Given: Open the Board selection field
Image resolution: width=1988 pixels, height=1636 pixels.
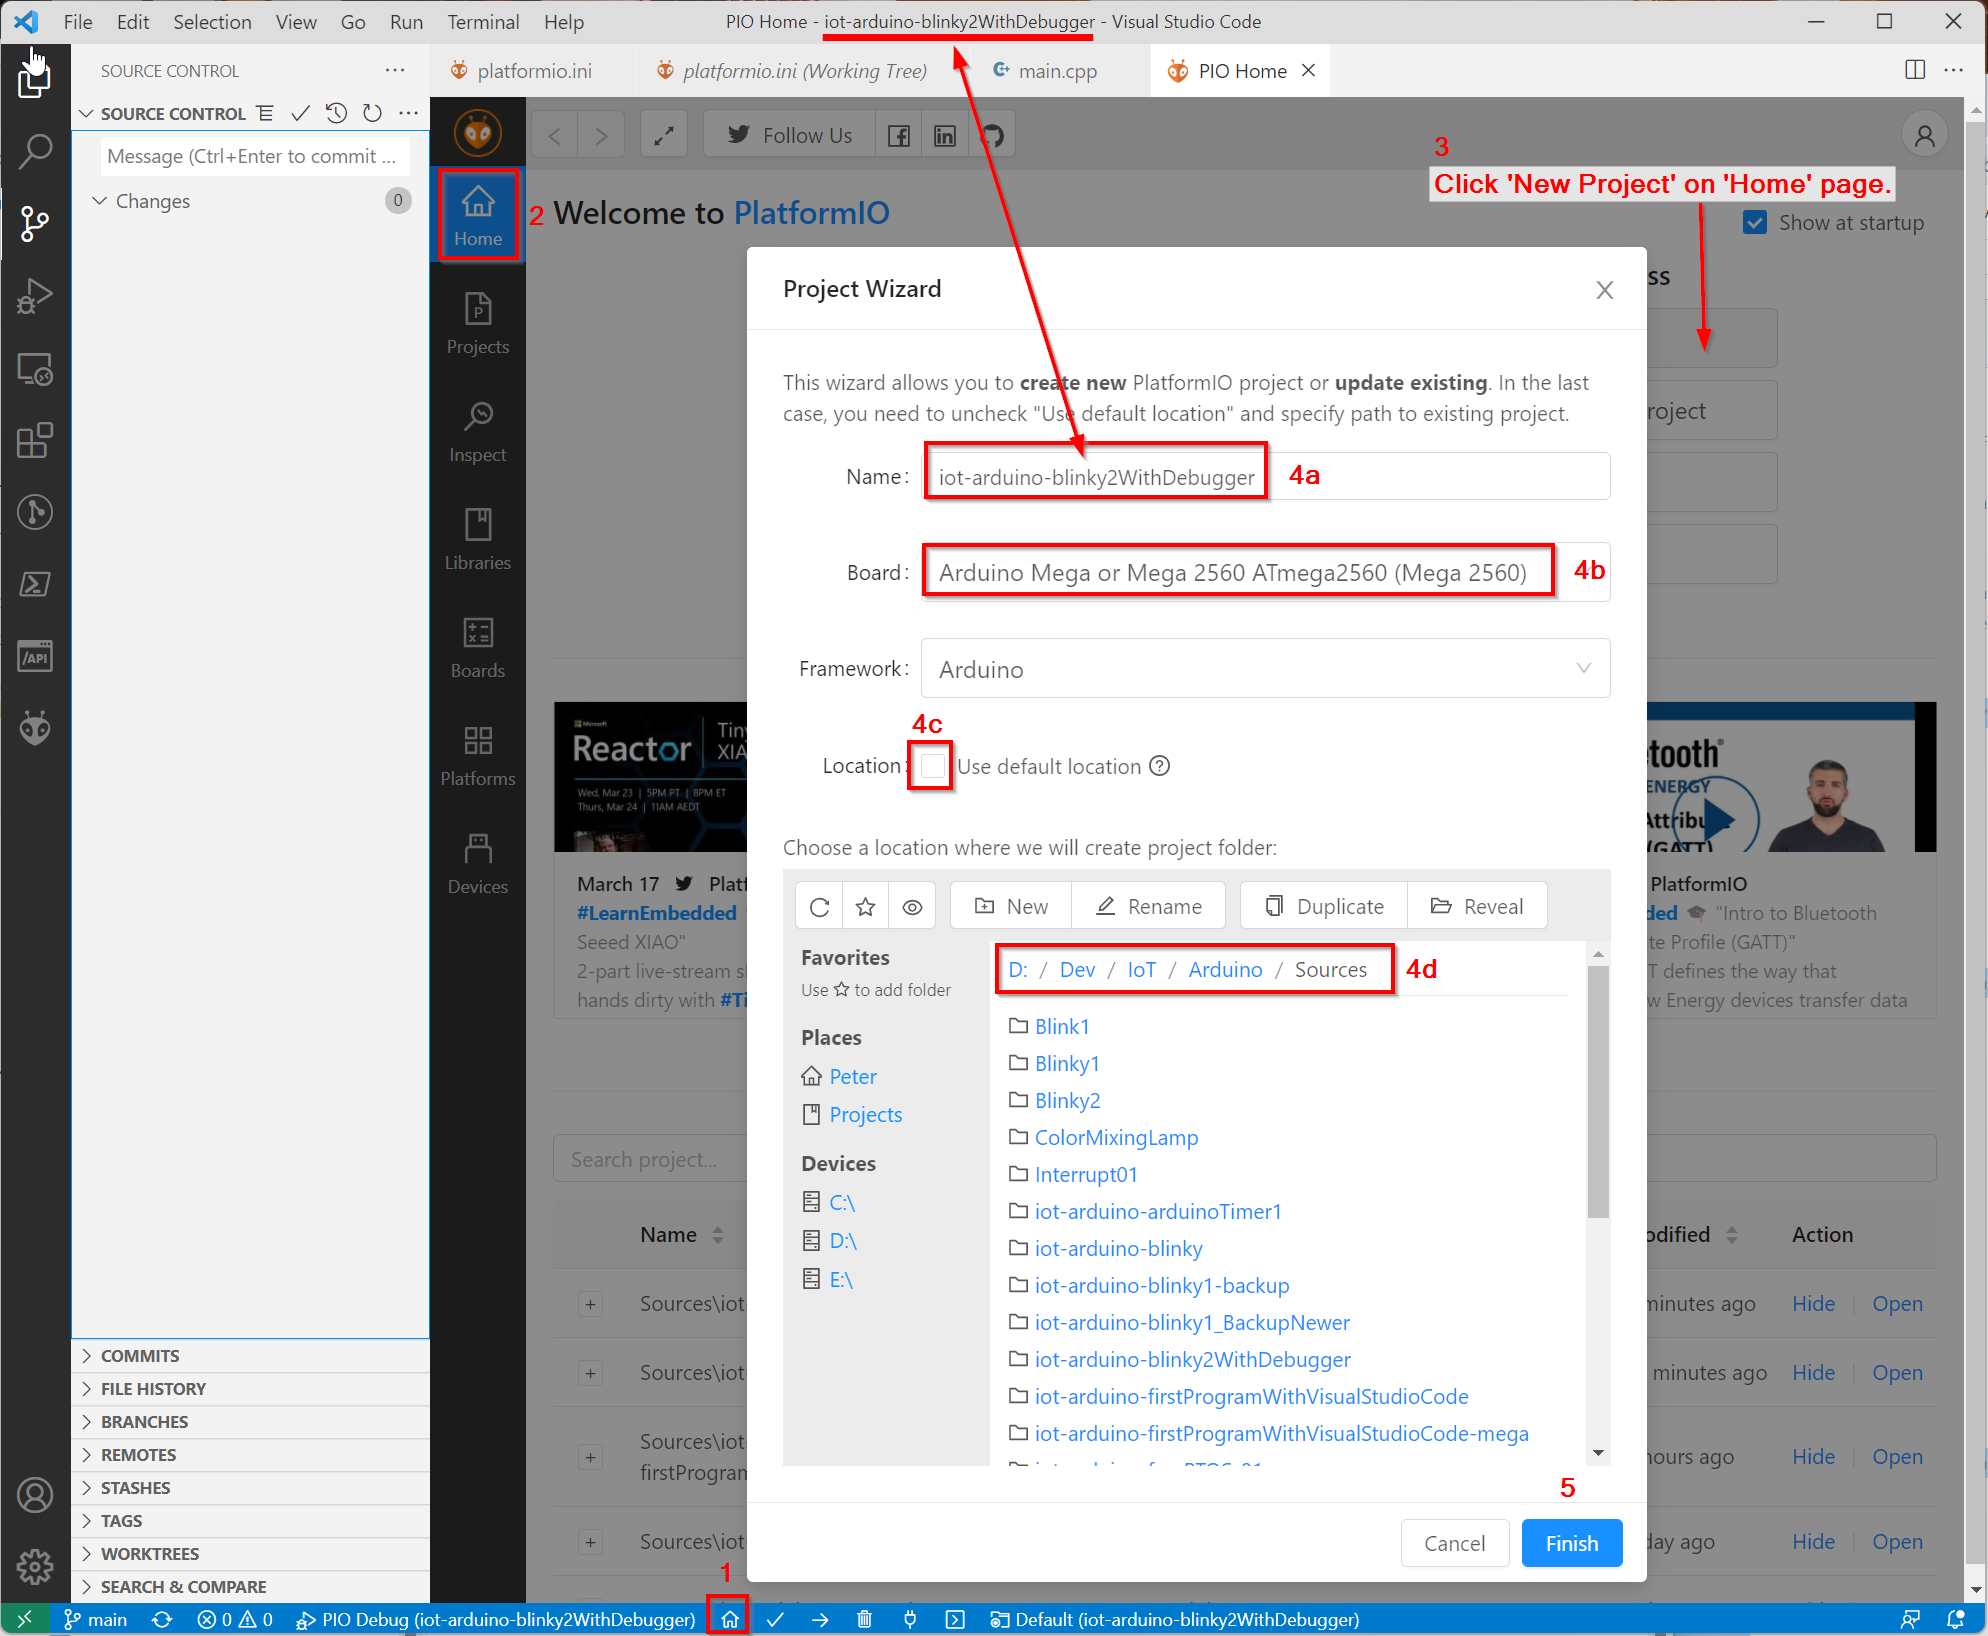Looking at the screenshot, I should click(x=1265, y=572).
